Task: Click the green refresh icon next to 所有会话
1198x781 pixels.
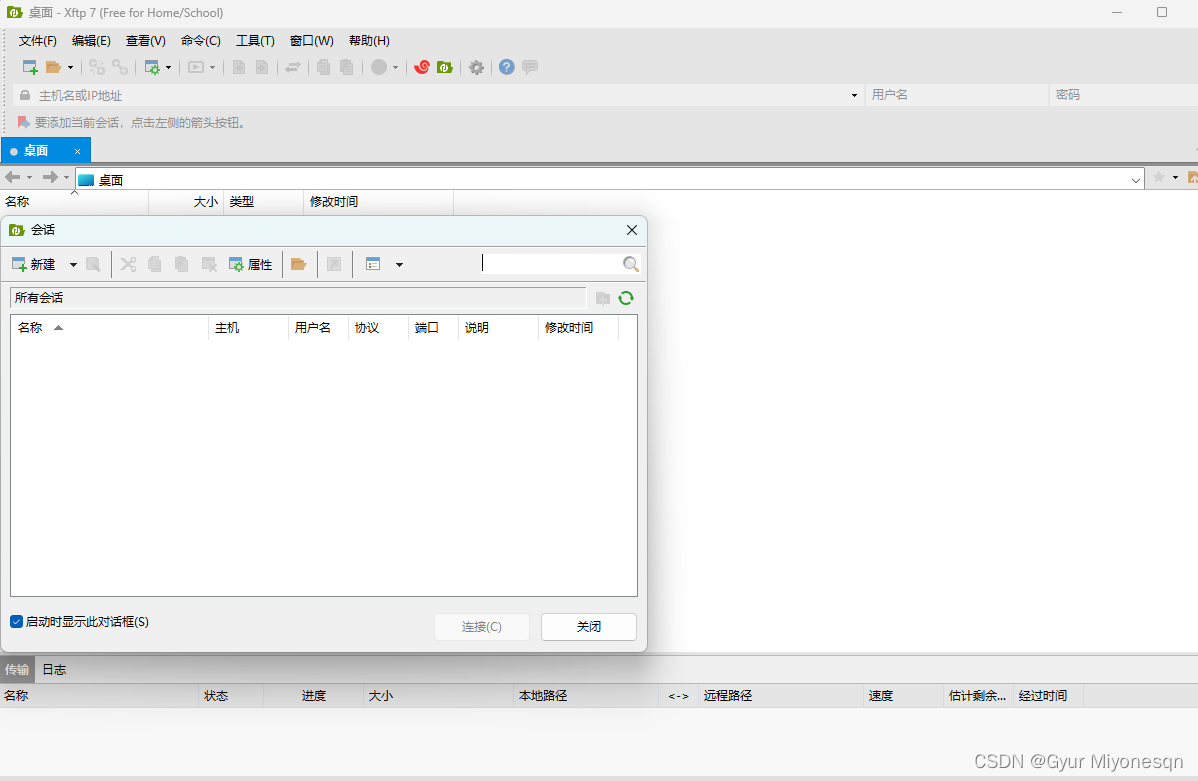Action: click(626, 298)
